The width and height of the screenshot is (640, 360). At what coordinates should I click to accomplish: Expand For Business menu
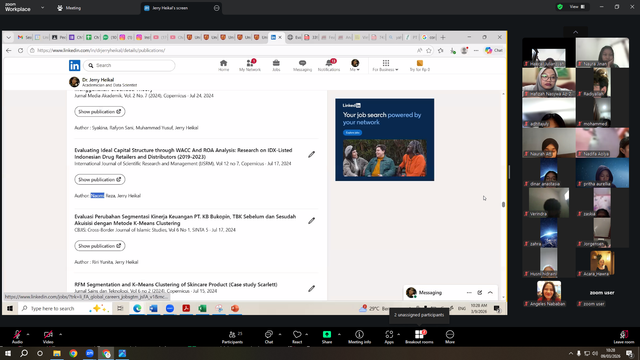pyautogui.click(x=385, y=65)
